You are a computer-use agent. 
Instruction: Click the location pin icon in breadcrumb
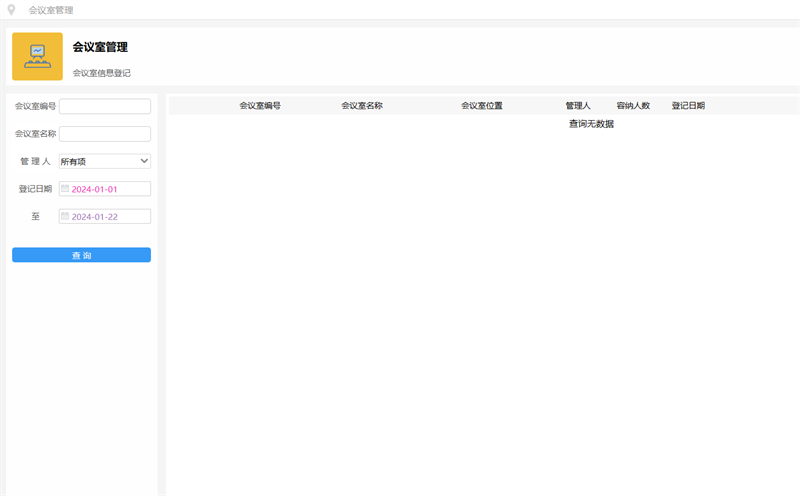[x=12, y=10]
